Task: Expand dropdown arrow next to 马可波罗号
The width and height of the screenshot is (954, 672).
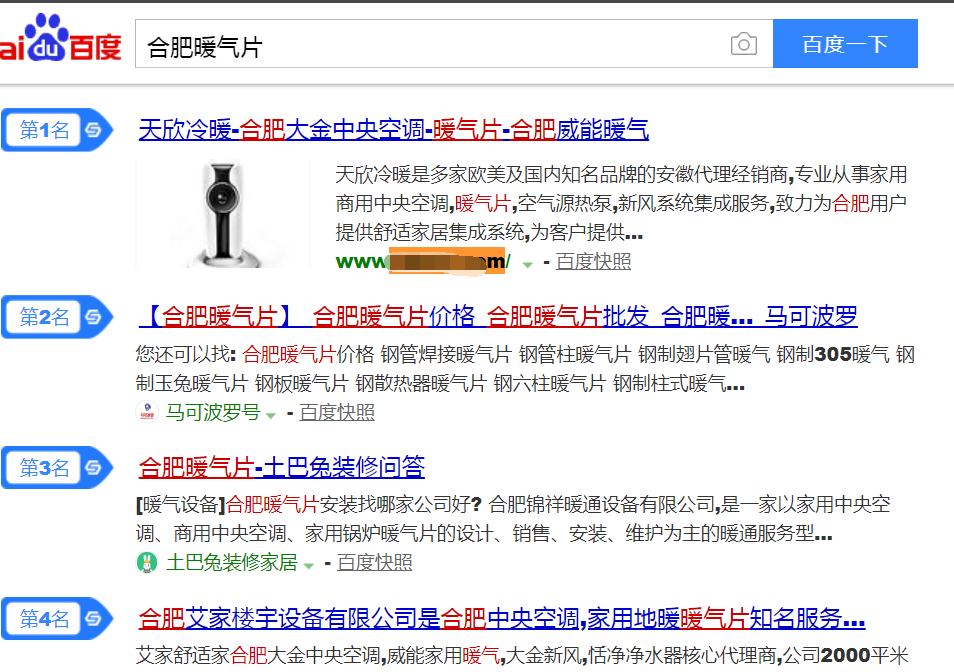Action: click(271, 415)
